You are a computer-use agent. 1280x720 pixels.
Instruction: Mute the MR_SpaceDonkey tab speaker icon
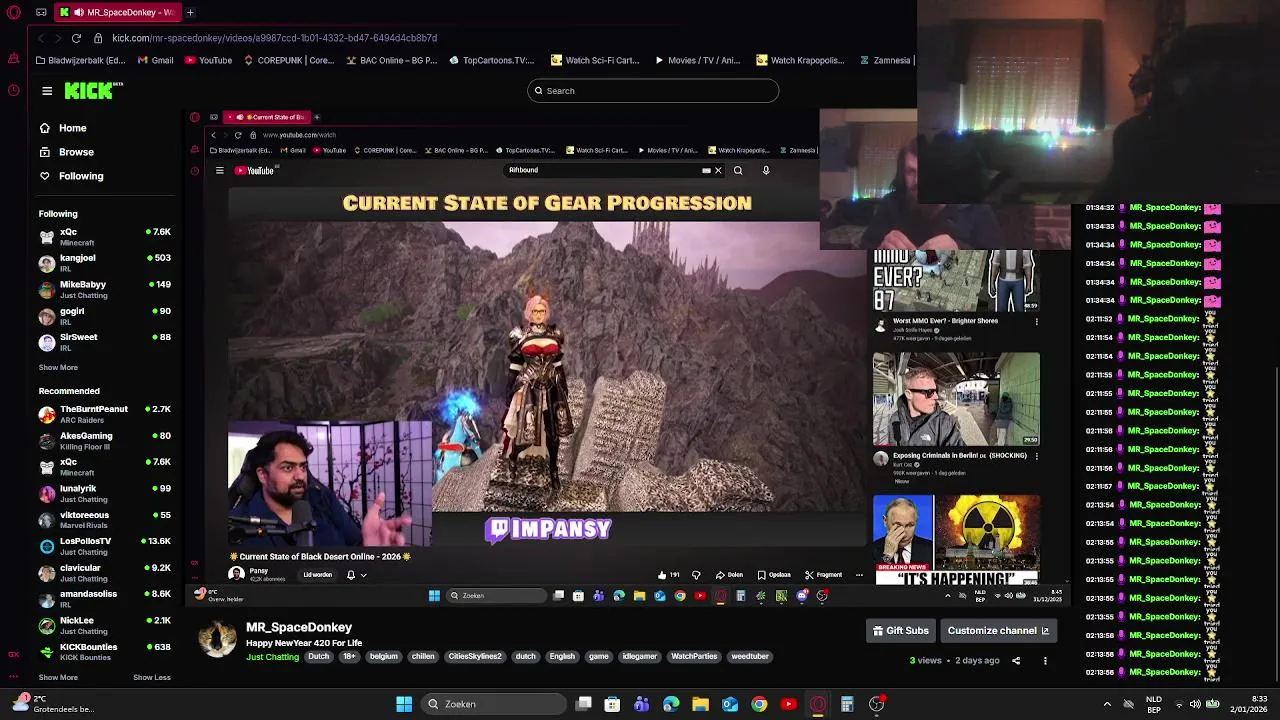click(77, 12)
